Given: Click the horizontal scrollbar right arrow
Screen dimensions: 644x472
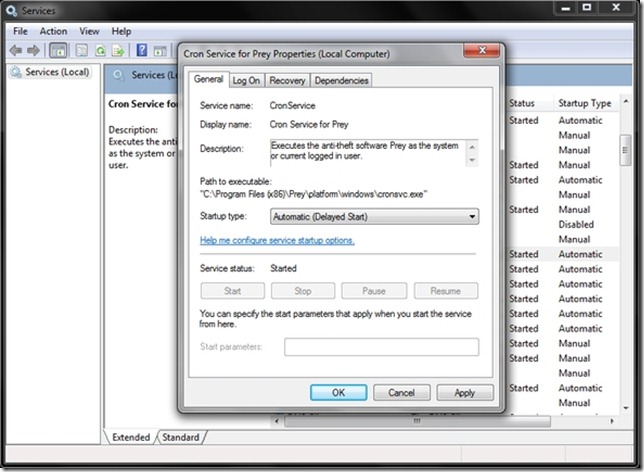Looking at the screenshot, I should (612, 421).
